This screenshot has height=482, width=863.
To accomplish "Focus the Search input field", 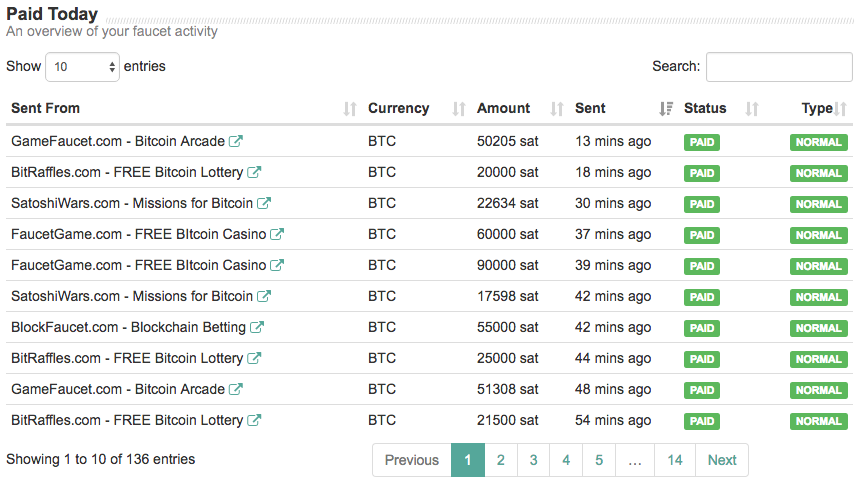I will pos(779,67).
